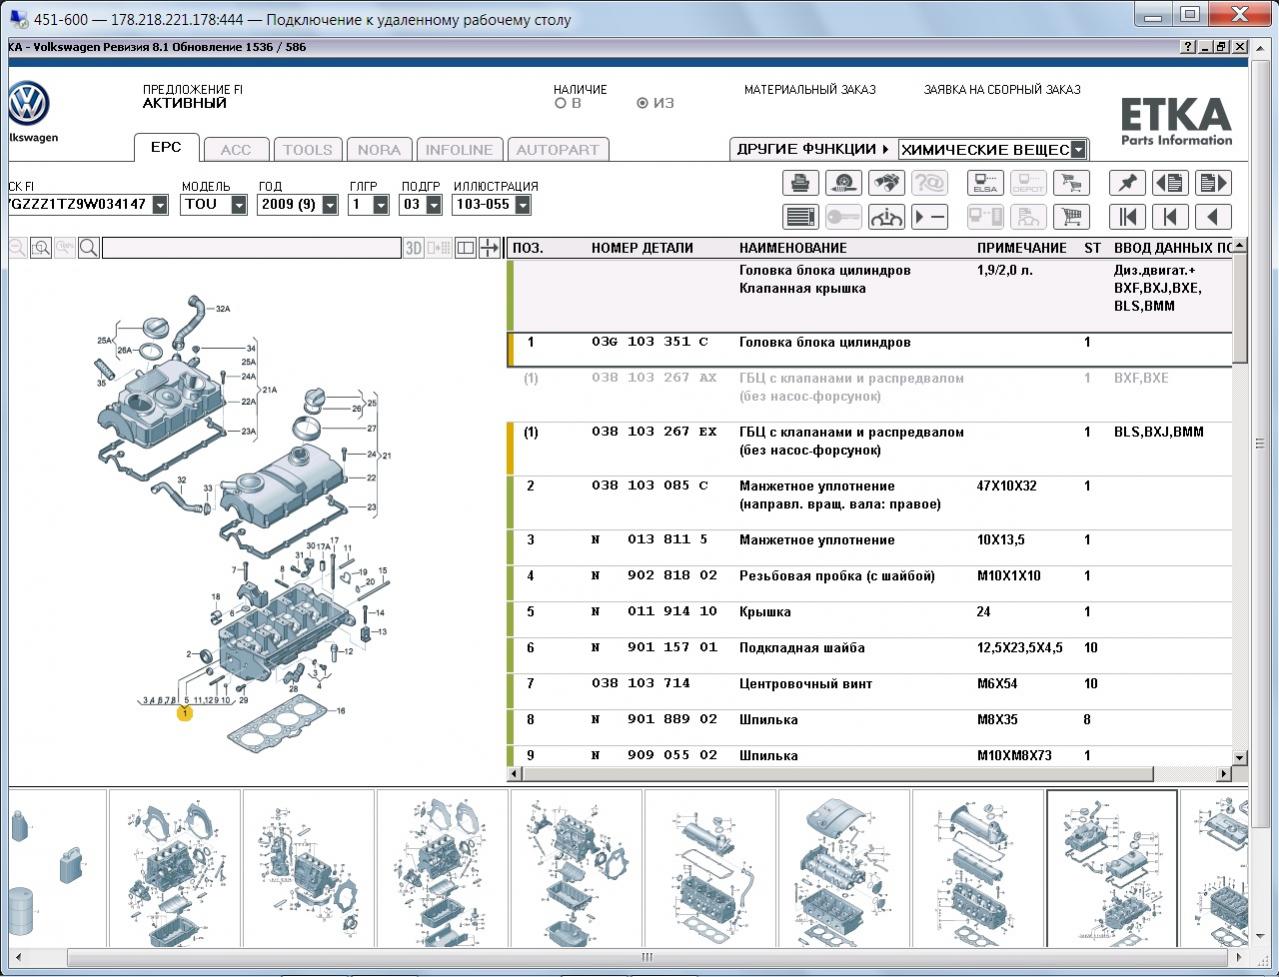Image resolution: width=1279 pixels, height=977 pixels.
Task: Click ЗАЯВКА НА СБОРНЫЙ ЗАКАЗ link
Action: 1002,90
